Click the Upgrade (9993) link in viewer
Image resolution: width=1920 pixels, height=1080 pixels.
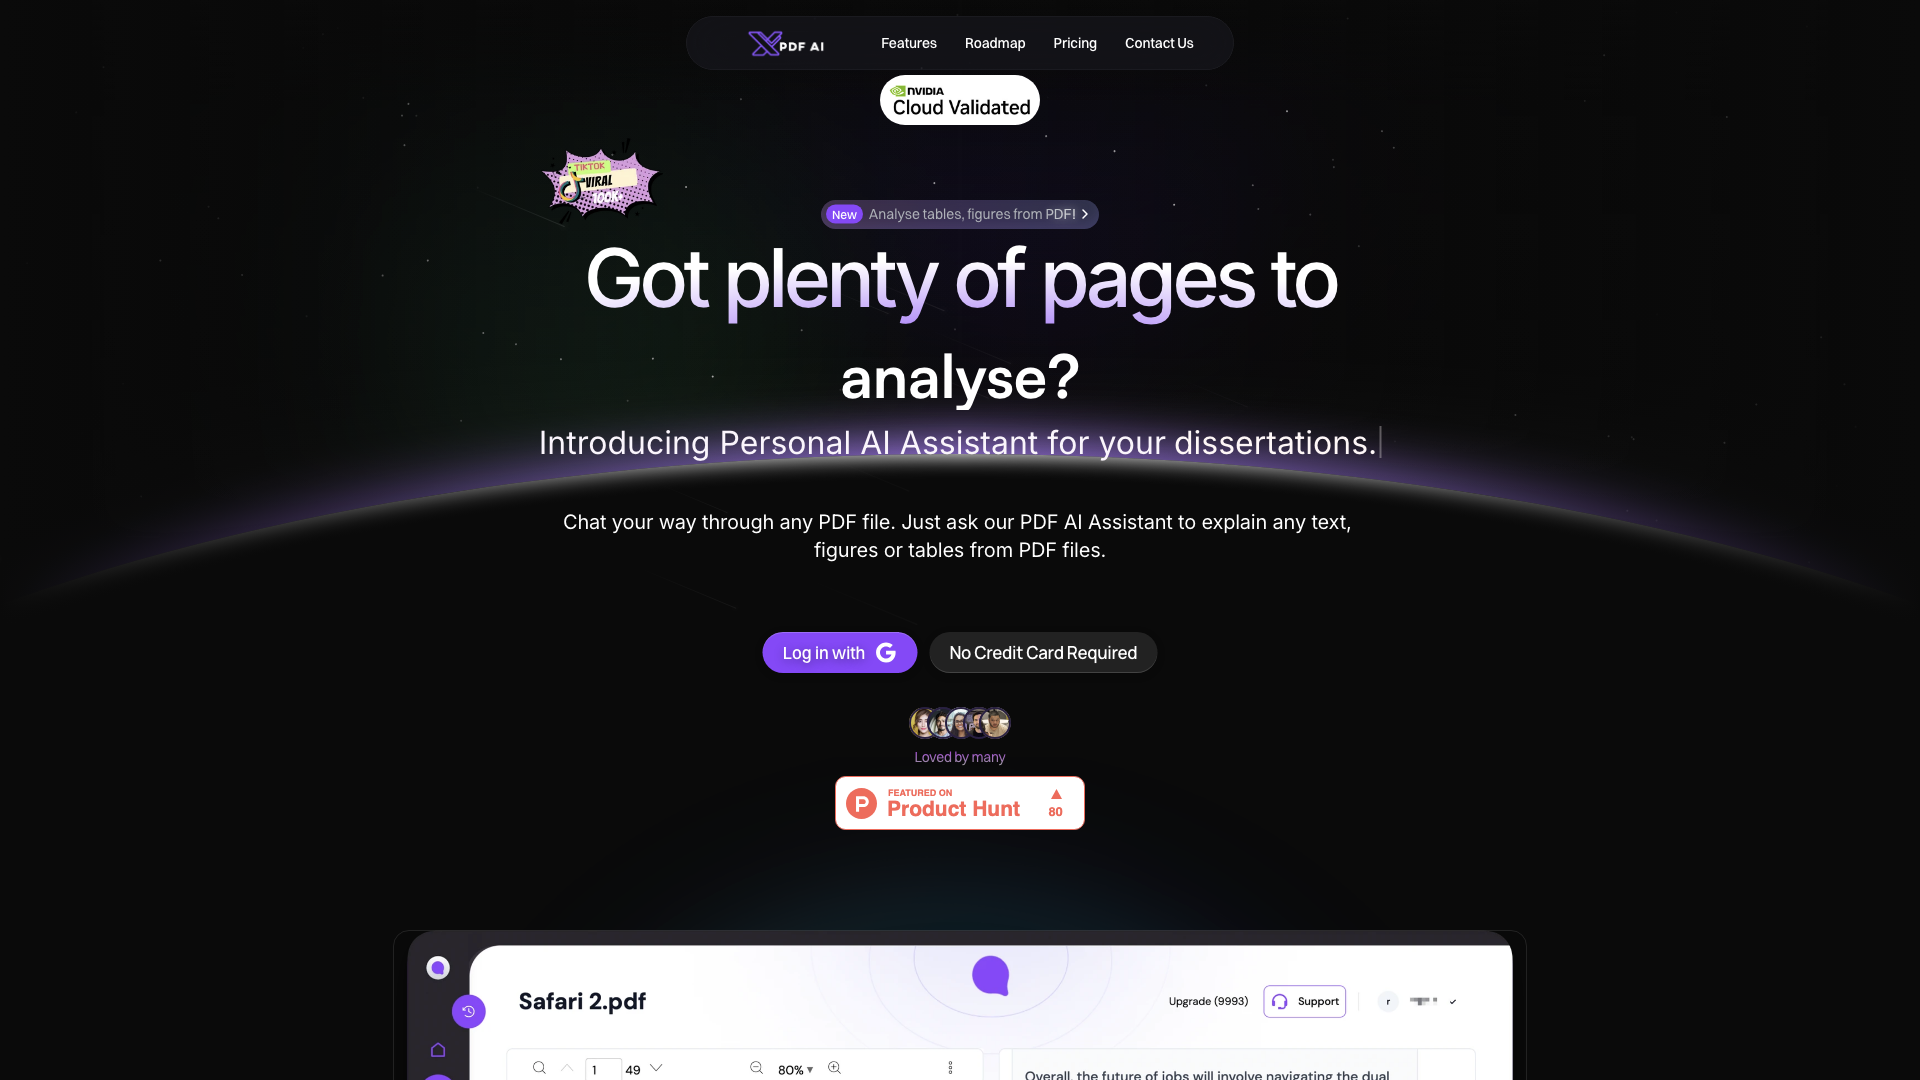tap(1208, 1001)
